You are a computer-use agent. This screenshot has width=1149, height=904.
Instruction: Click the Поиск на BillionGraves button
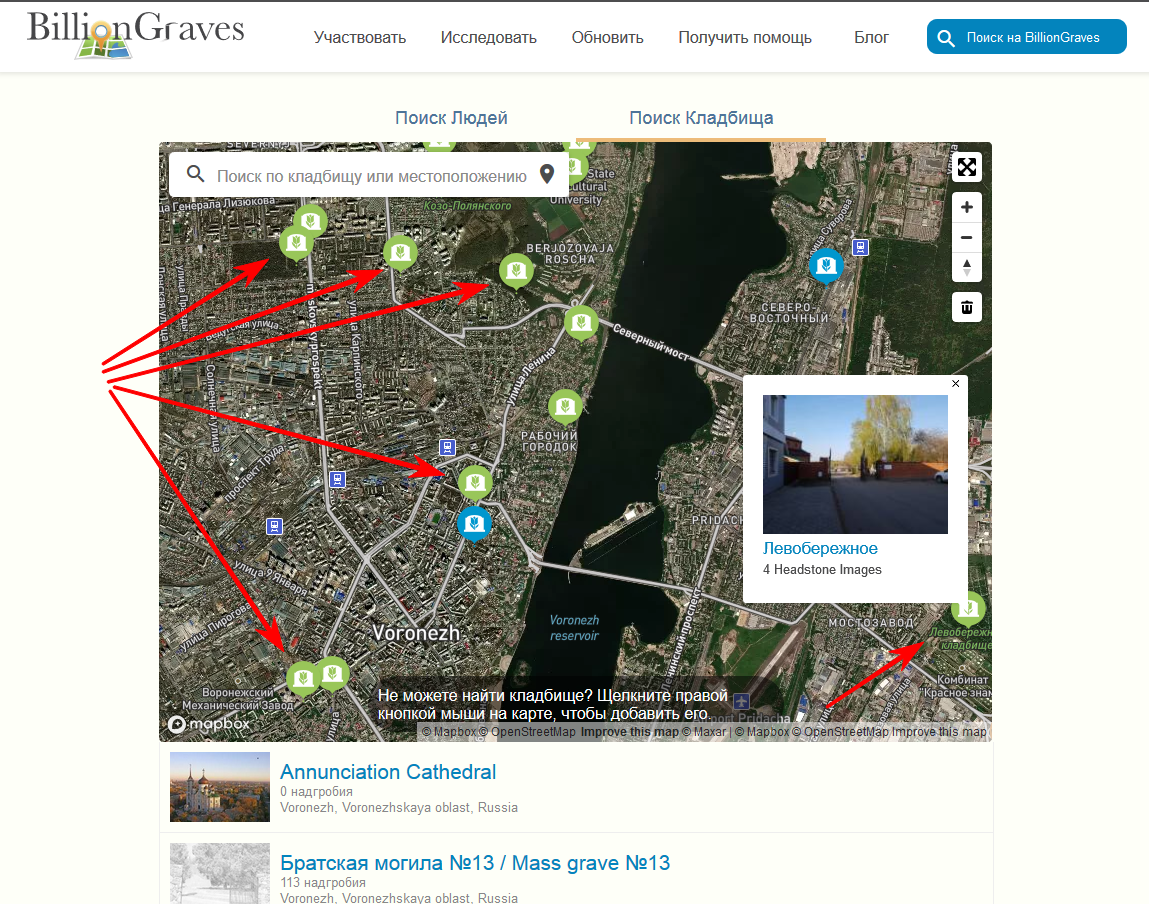click(x=1027, y=37)
